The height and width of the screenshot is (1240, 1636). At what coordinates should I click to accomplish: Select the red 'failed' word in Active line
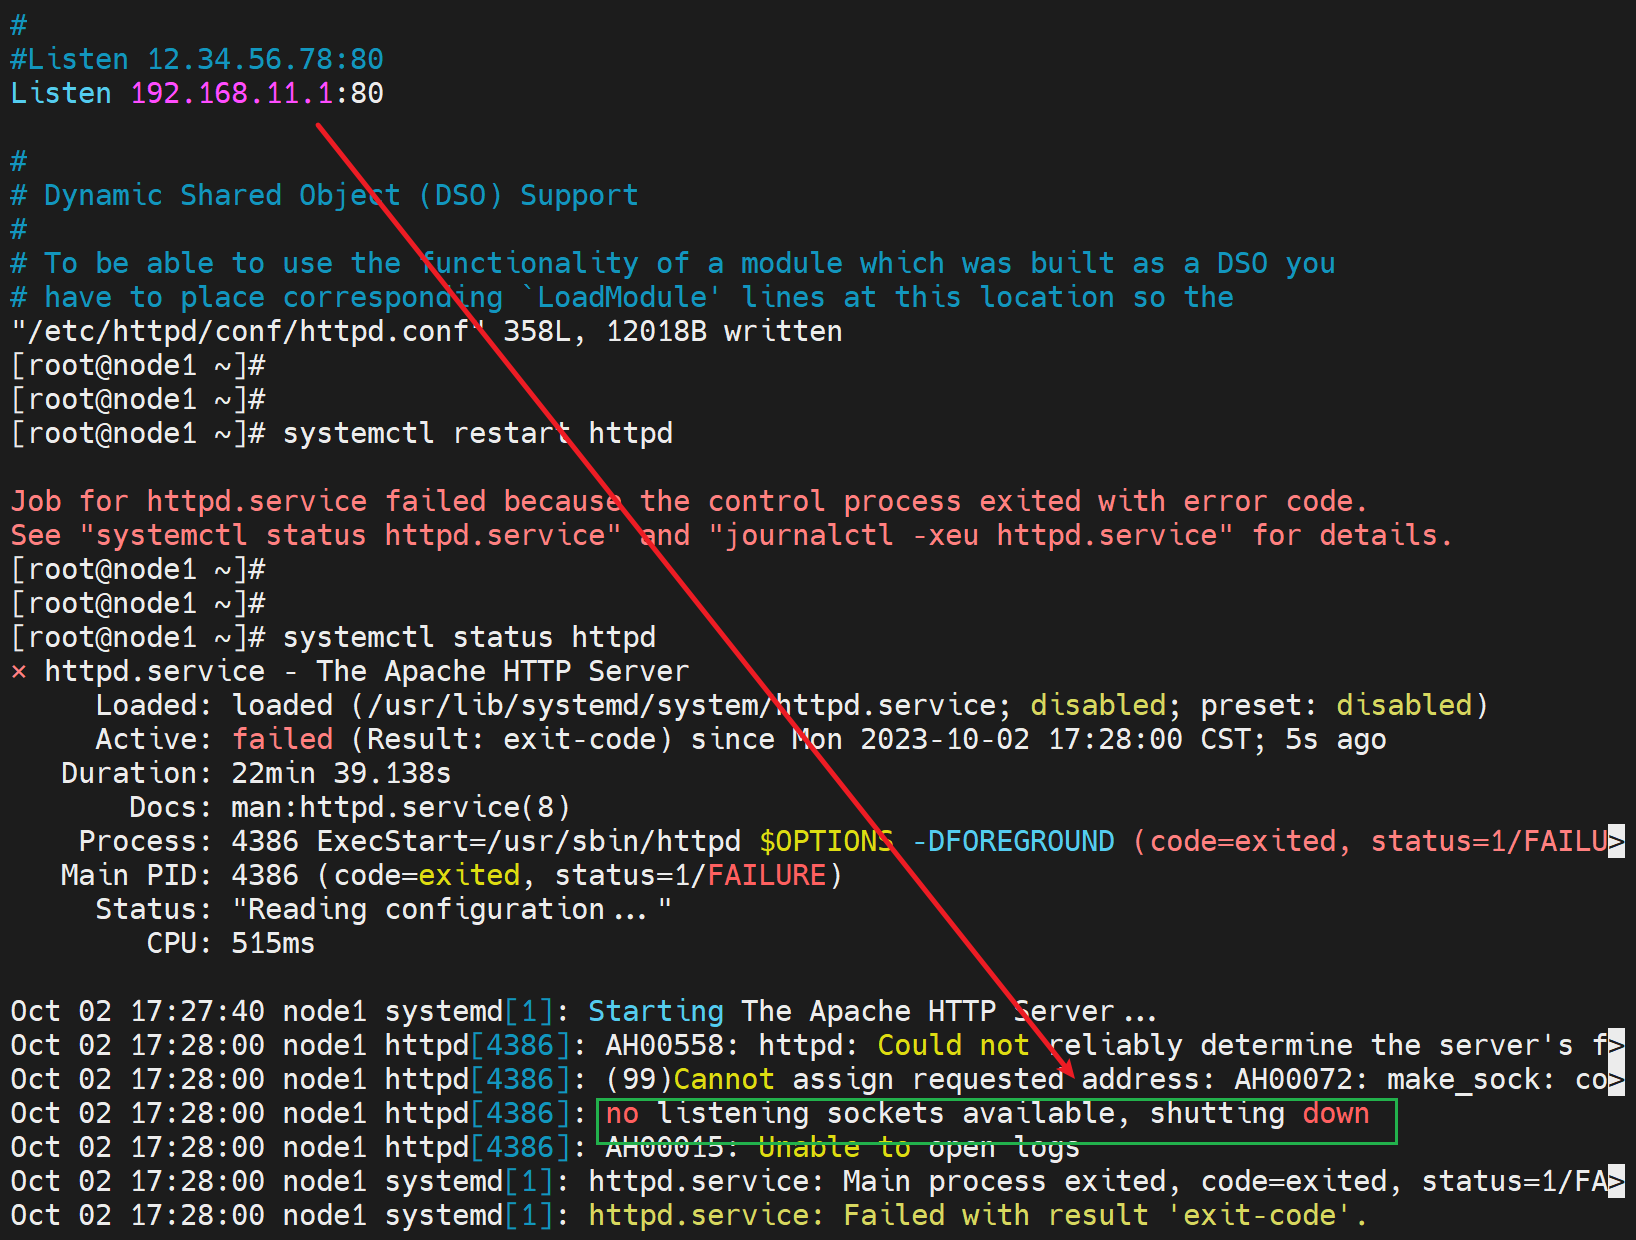(x=282, y=740)
